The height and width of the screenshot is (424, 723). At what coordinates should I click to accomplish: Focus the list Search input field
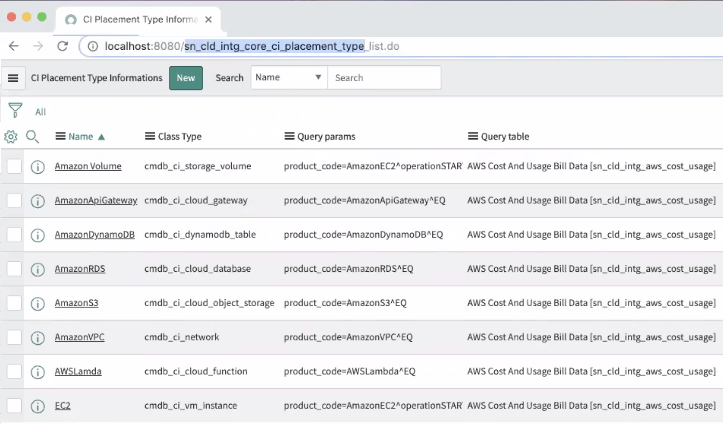[384, 77]
